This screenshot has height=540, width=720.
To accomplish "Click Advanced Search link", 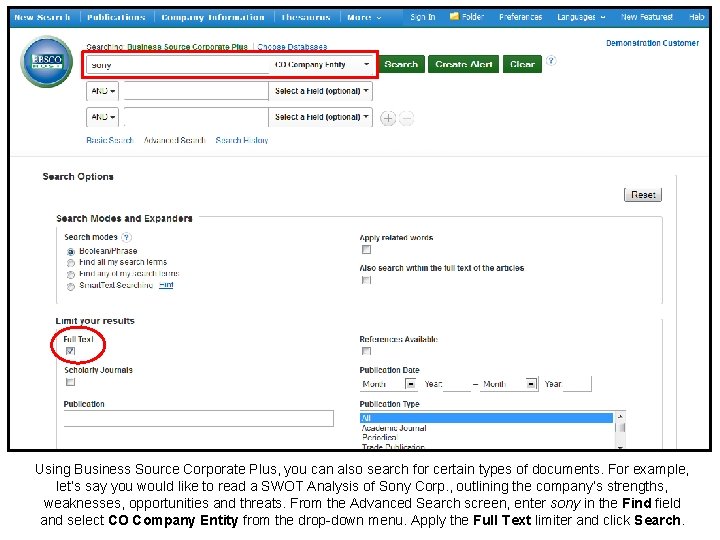I will pyautogui.click(x=174, y=140).
